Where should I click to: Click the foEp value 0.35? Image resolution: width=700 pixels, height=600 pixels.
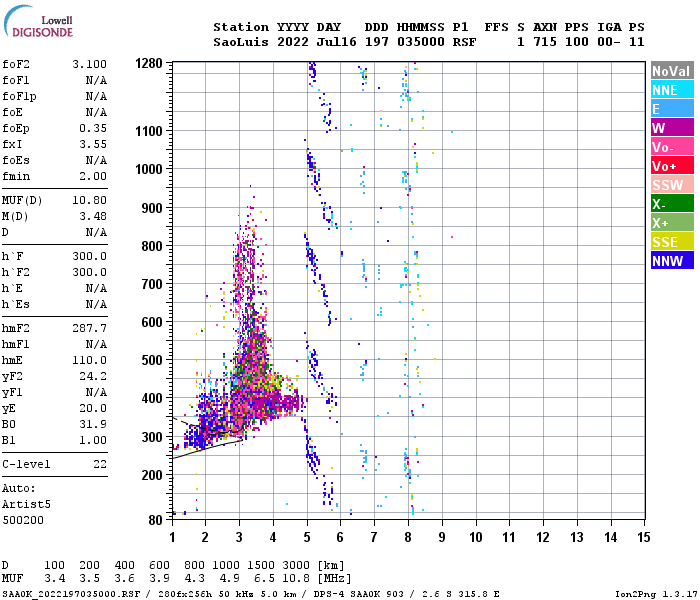tap(93, 128)
